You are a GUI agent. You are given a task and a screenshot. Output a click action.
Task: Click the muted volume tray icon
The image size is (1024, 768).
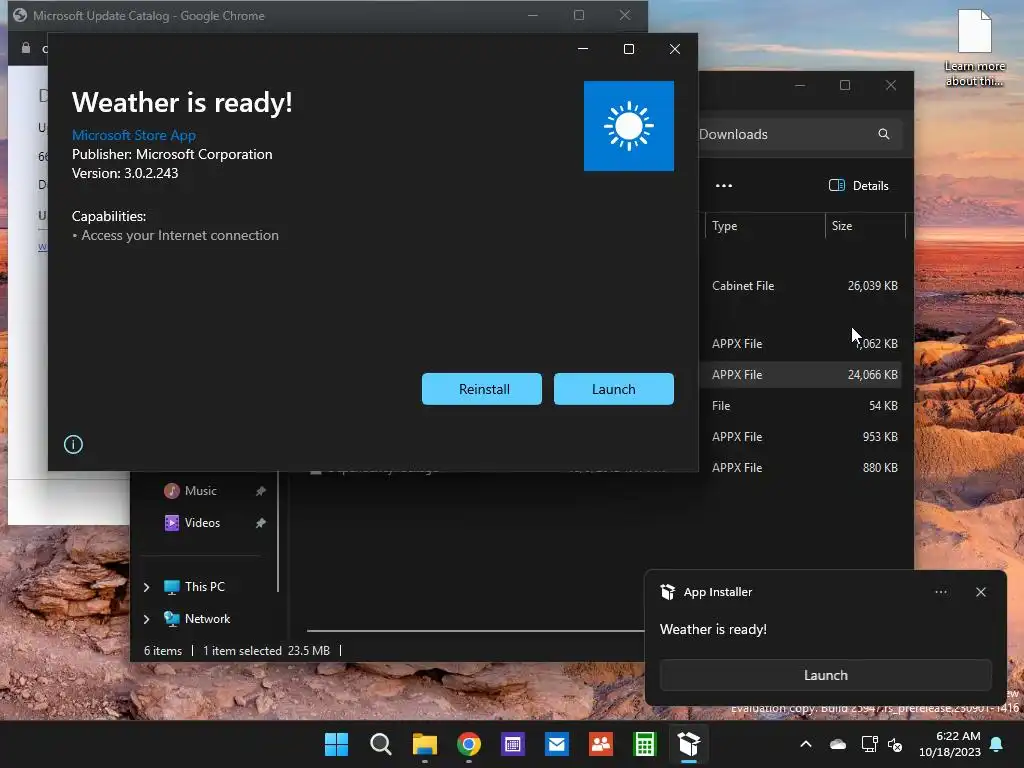point(895,744)
